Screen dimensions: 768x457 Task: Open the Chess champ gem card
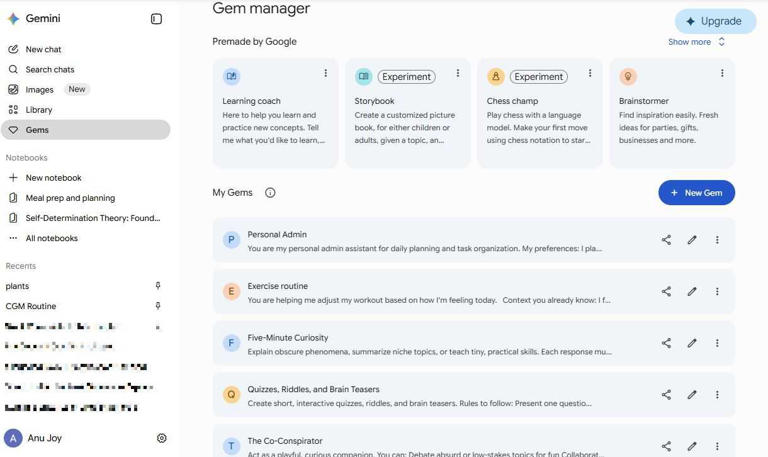click(540, 113)
